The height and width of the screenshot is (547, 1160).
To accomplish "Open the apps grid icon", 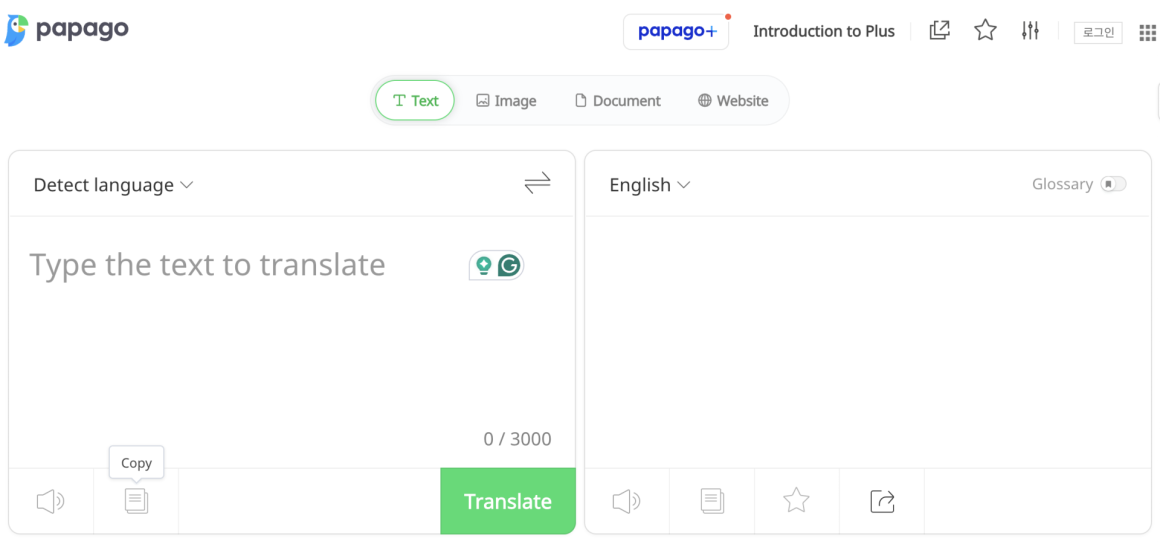I will tap(1147, 33).
